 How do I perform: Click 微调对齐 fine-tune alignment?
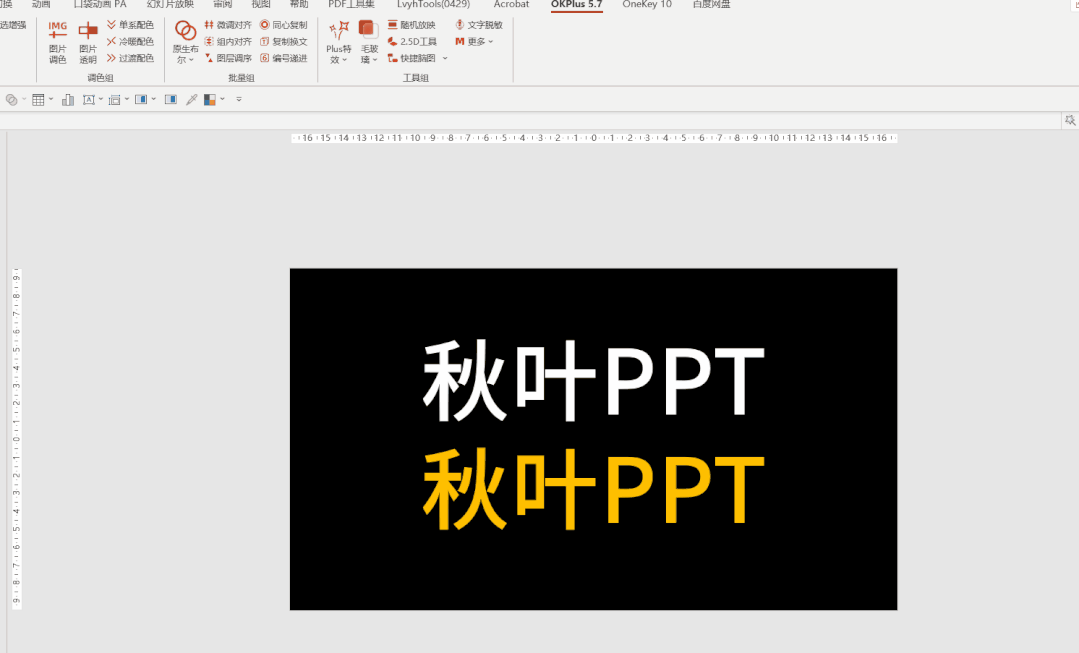(x=228, y=25)
